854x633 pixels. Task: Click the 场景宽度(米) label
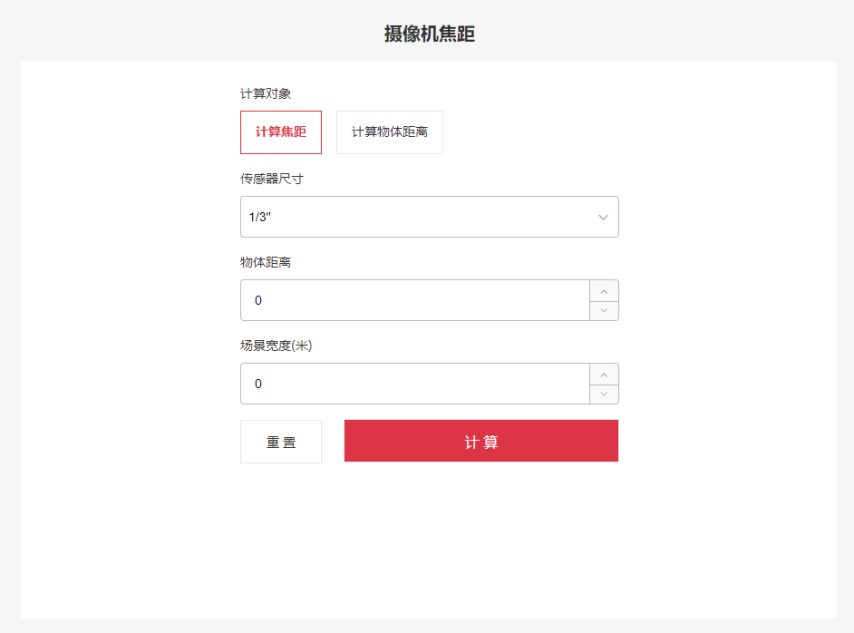tap(277, 346)
